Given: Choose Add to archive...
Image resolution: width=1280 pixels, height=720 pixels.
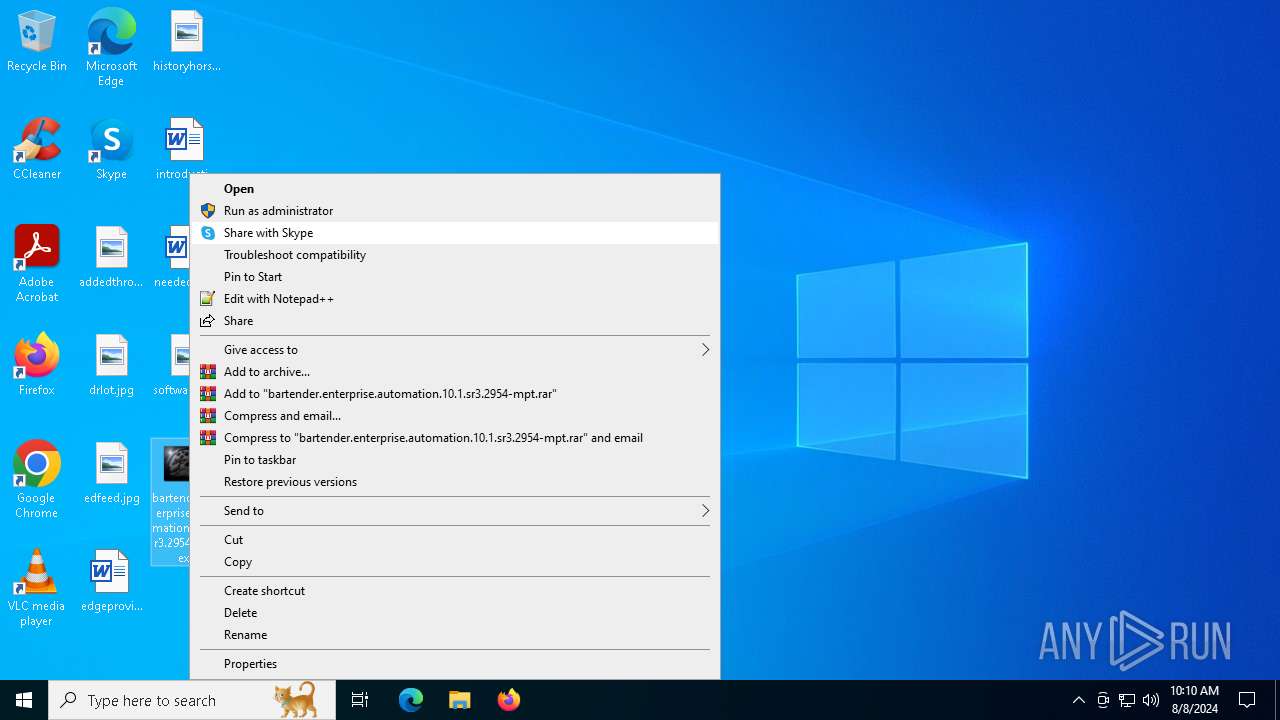Looking at the screenshot, I should point(455,372).
